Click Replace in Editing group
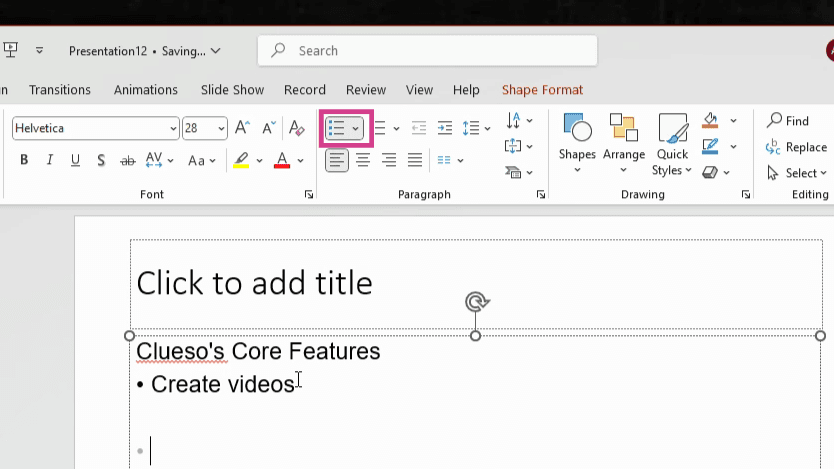This screenshot has height=469, width=834. click(796, 147)
